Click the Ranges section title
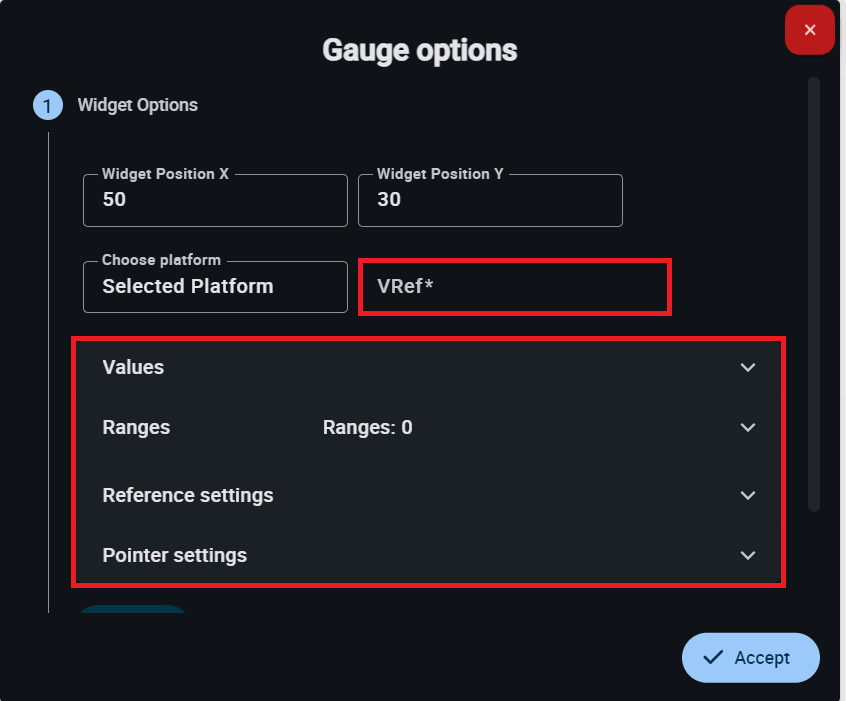This screenshot has height=701, width=846. [x=136, y=427]
